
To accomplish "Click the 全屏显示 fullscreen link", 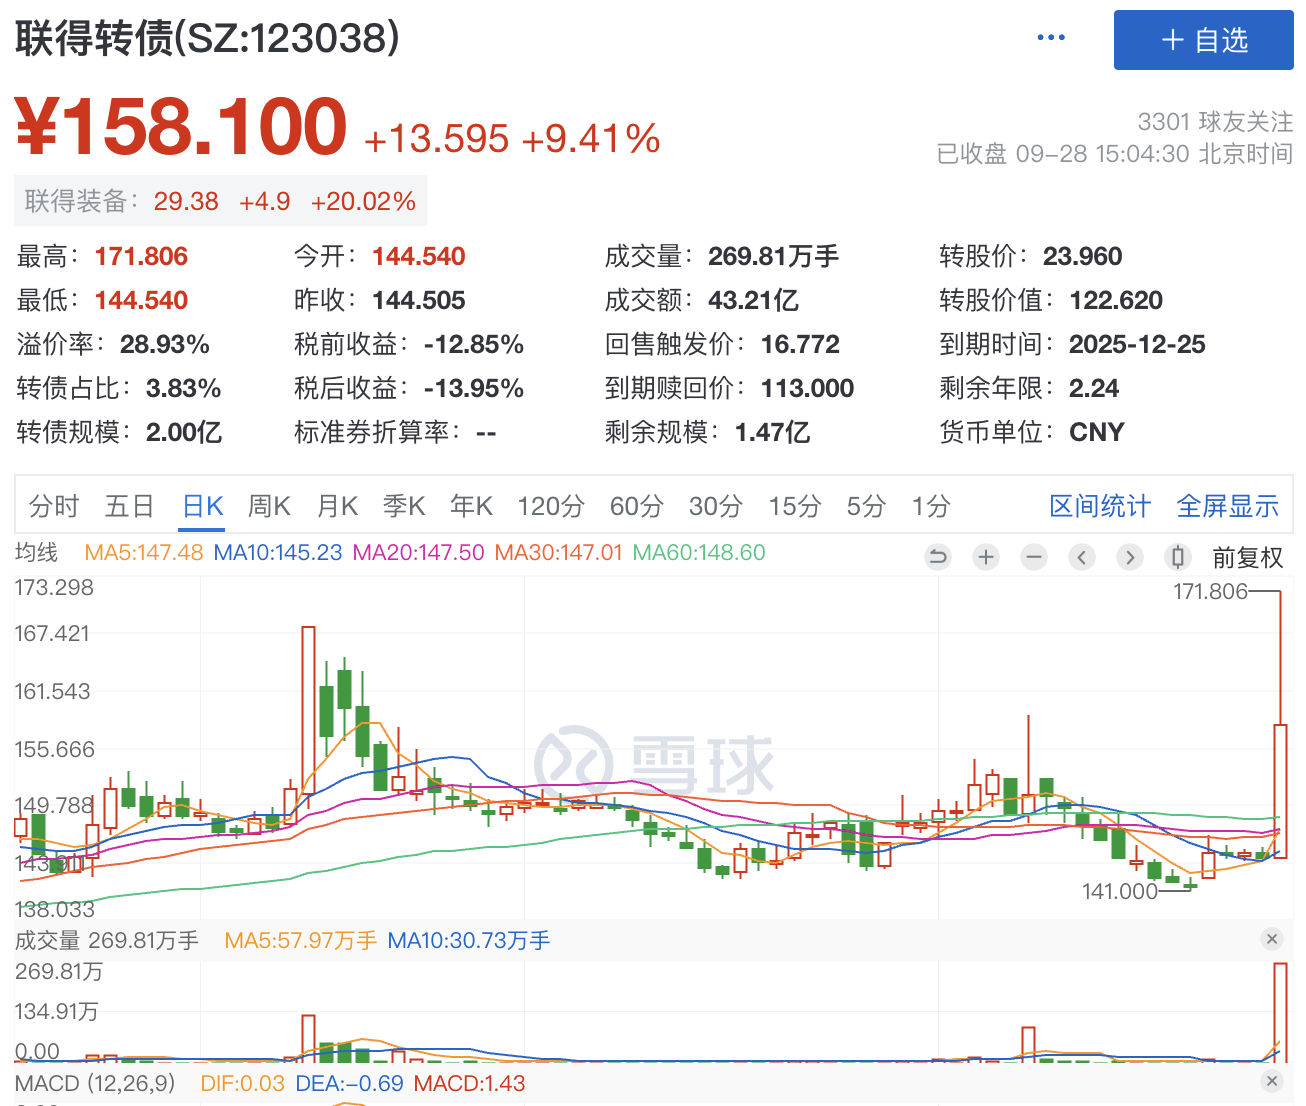I will click(x=1228, y=506).
